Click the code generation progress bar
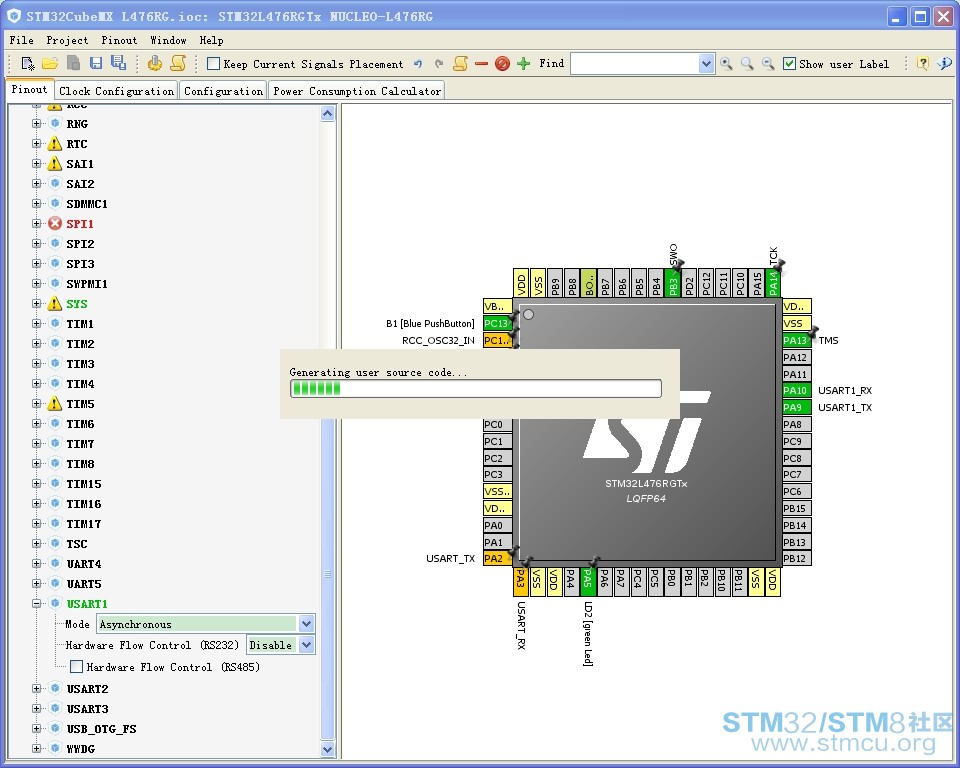The image size is (960, 768). tap(476, 388)
